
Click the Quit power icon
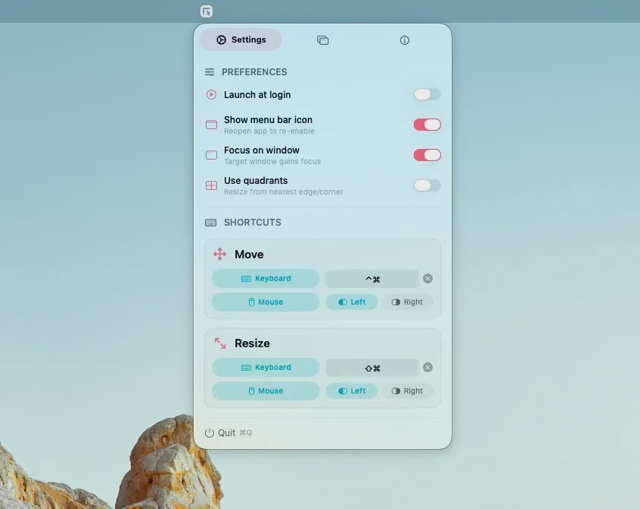point(209,433)
